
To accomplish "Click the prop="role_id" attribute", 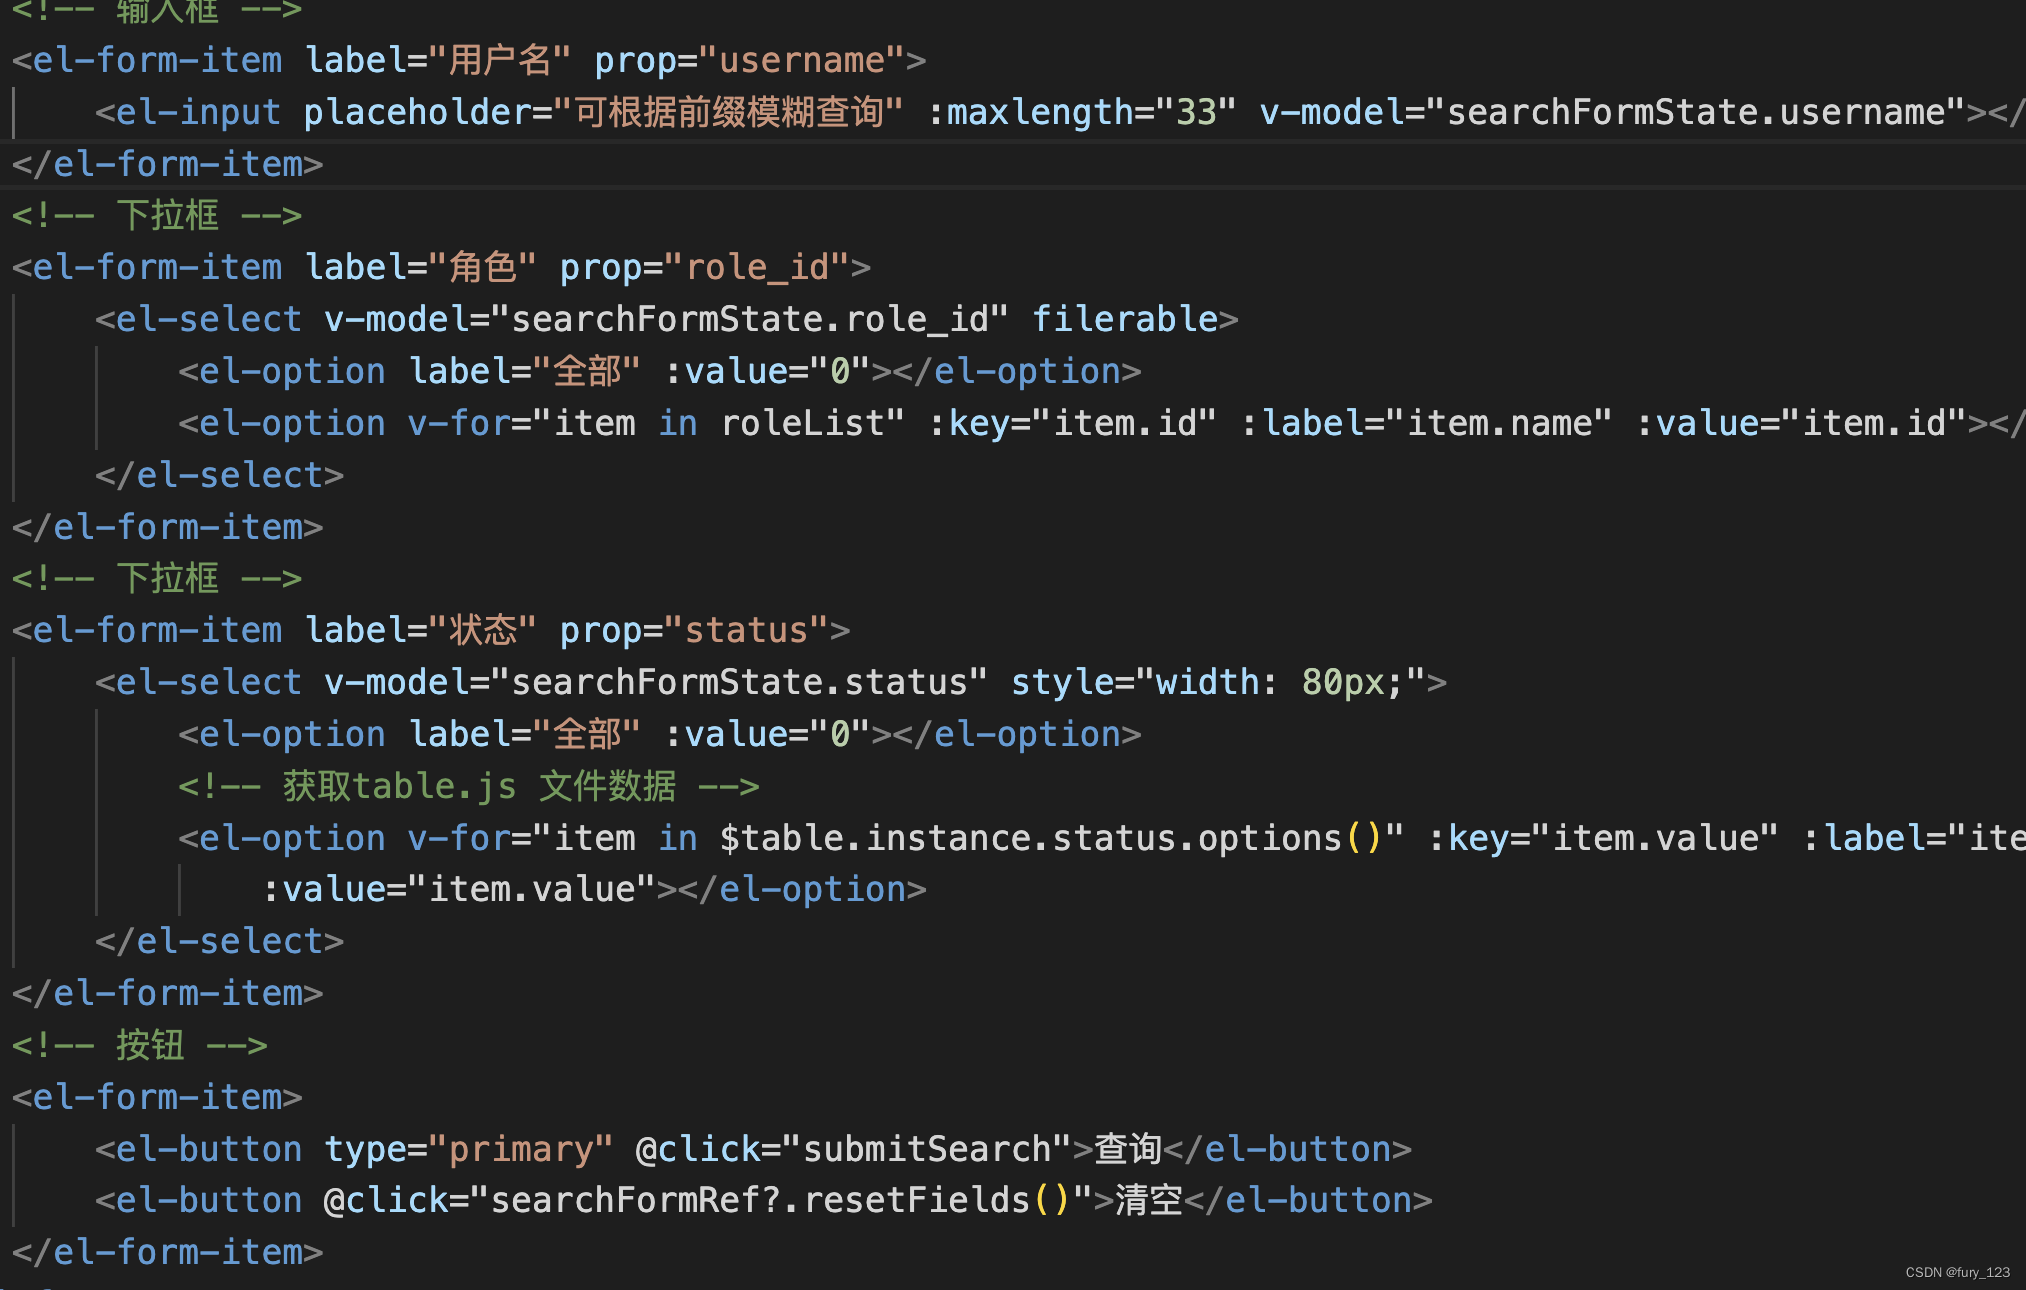I will click(705, 268).
